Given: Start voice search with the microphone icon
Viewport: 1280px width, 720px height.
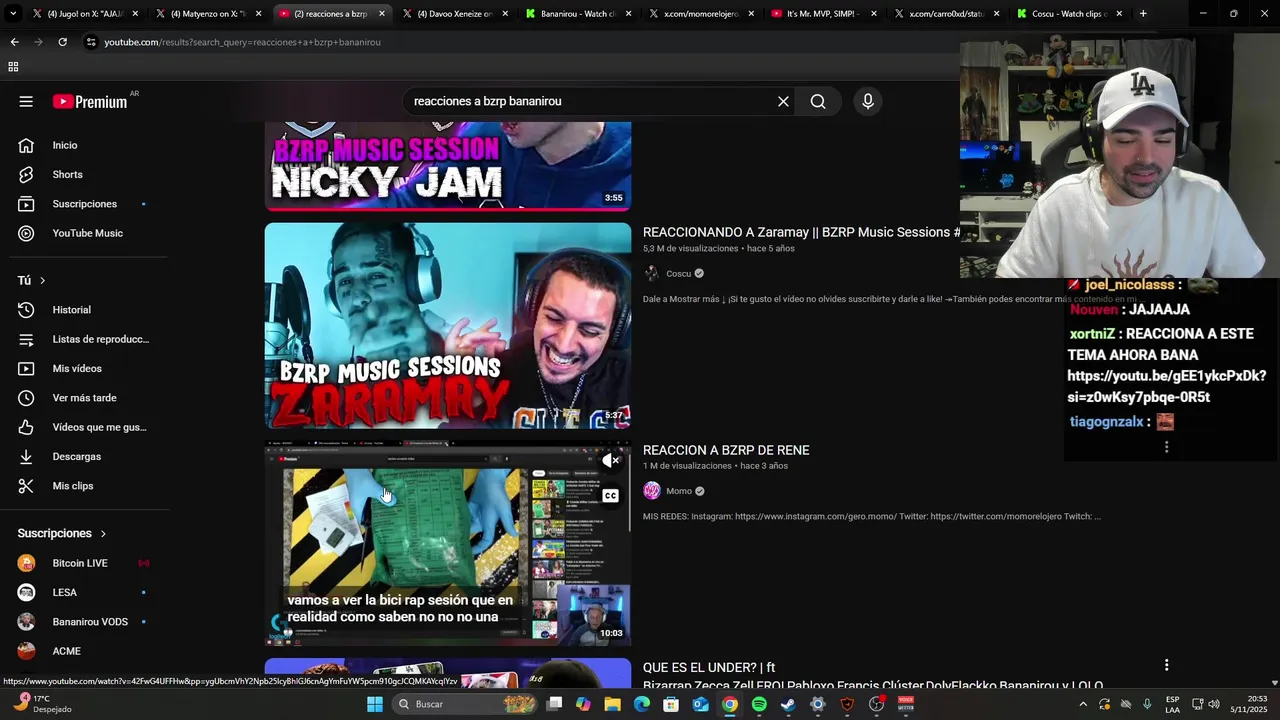Looking at the screenshot, I should pos(868,101).
